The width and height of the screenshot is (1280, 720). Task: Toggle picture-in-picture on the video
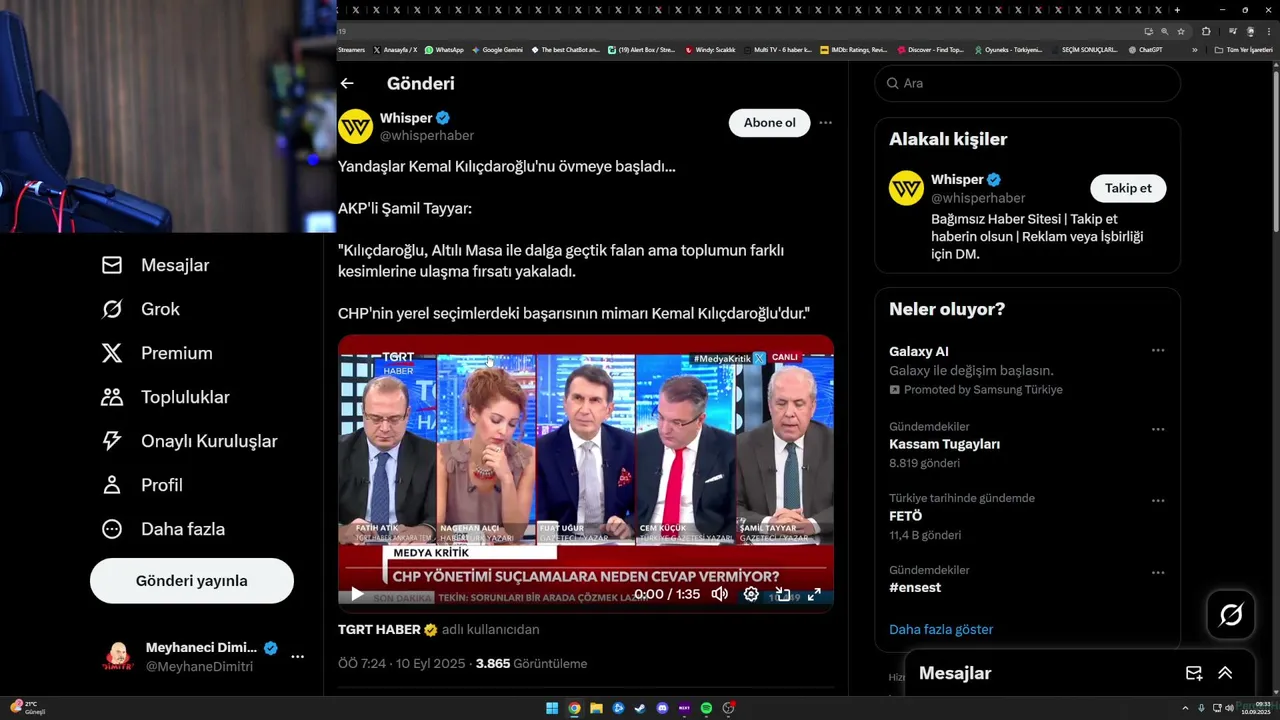tap(783, 594)
